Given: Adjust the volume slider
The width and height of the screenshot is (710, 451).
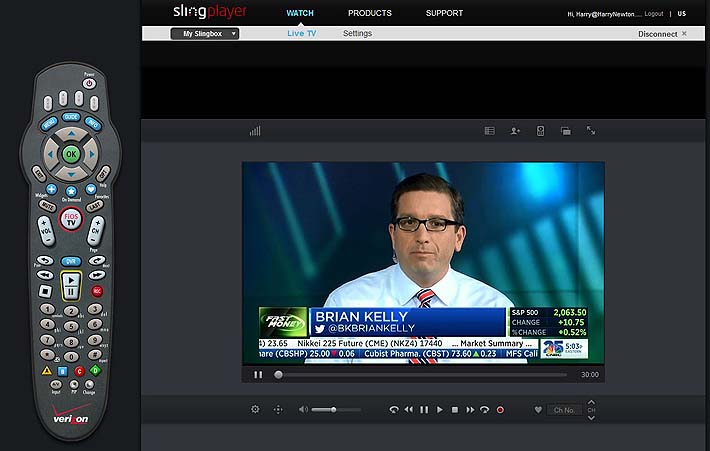Looking at the screenshot, I should 336,410.
